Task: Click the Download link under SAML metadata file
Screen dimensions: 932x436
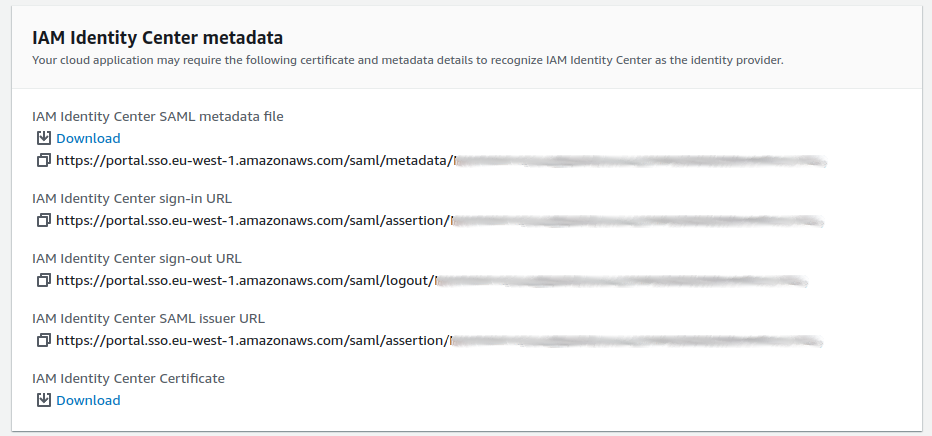Action: coord(88,138)
